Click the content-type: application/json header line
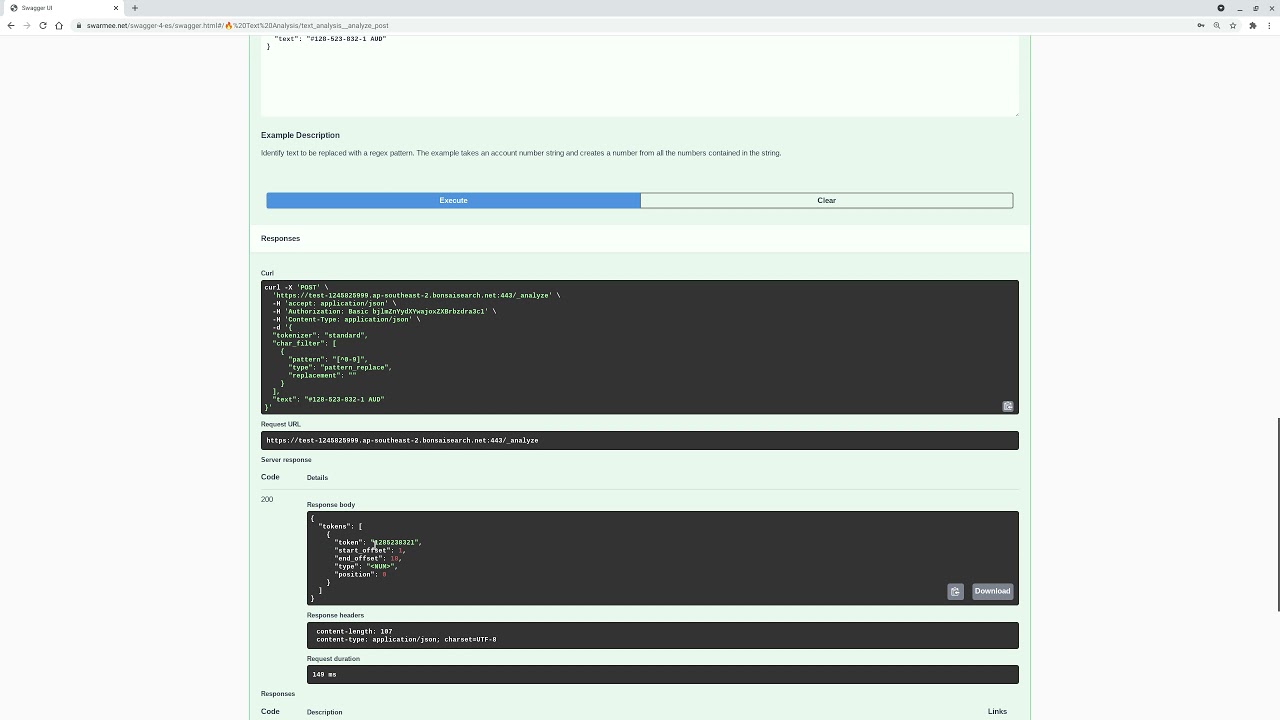1280x720 pixels. (406, 639)
